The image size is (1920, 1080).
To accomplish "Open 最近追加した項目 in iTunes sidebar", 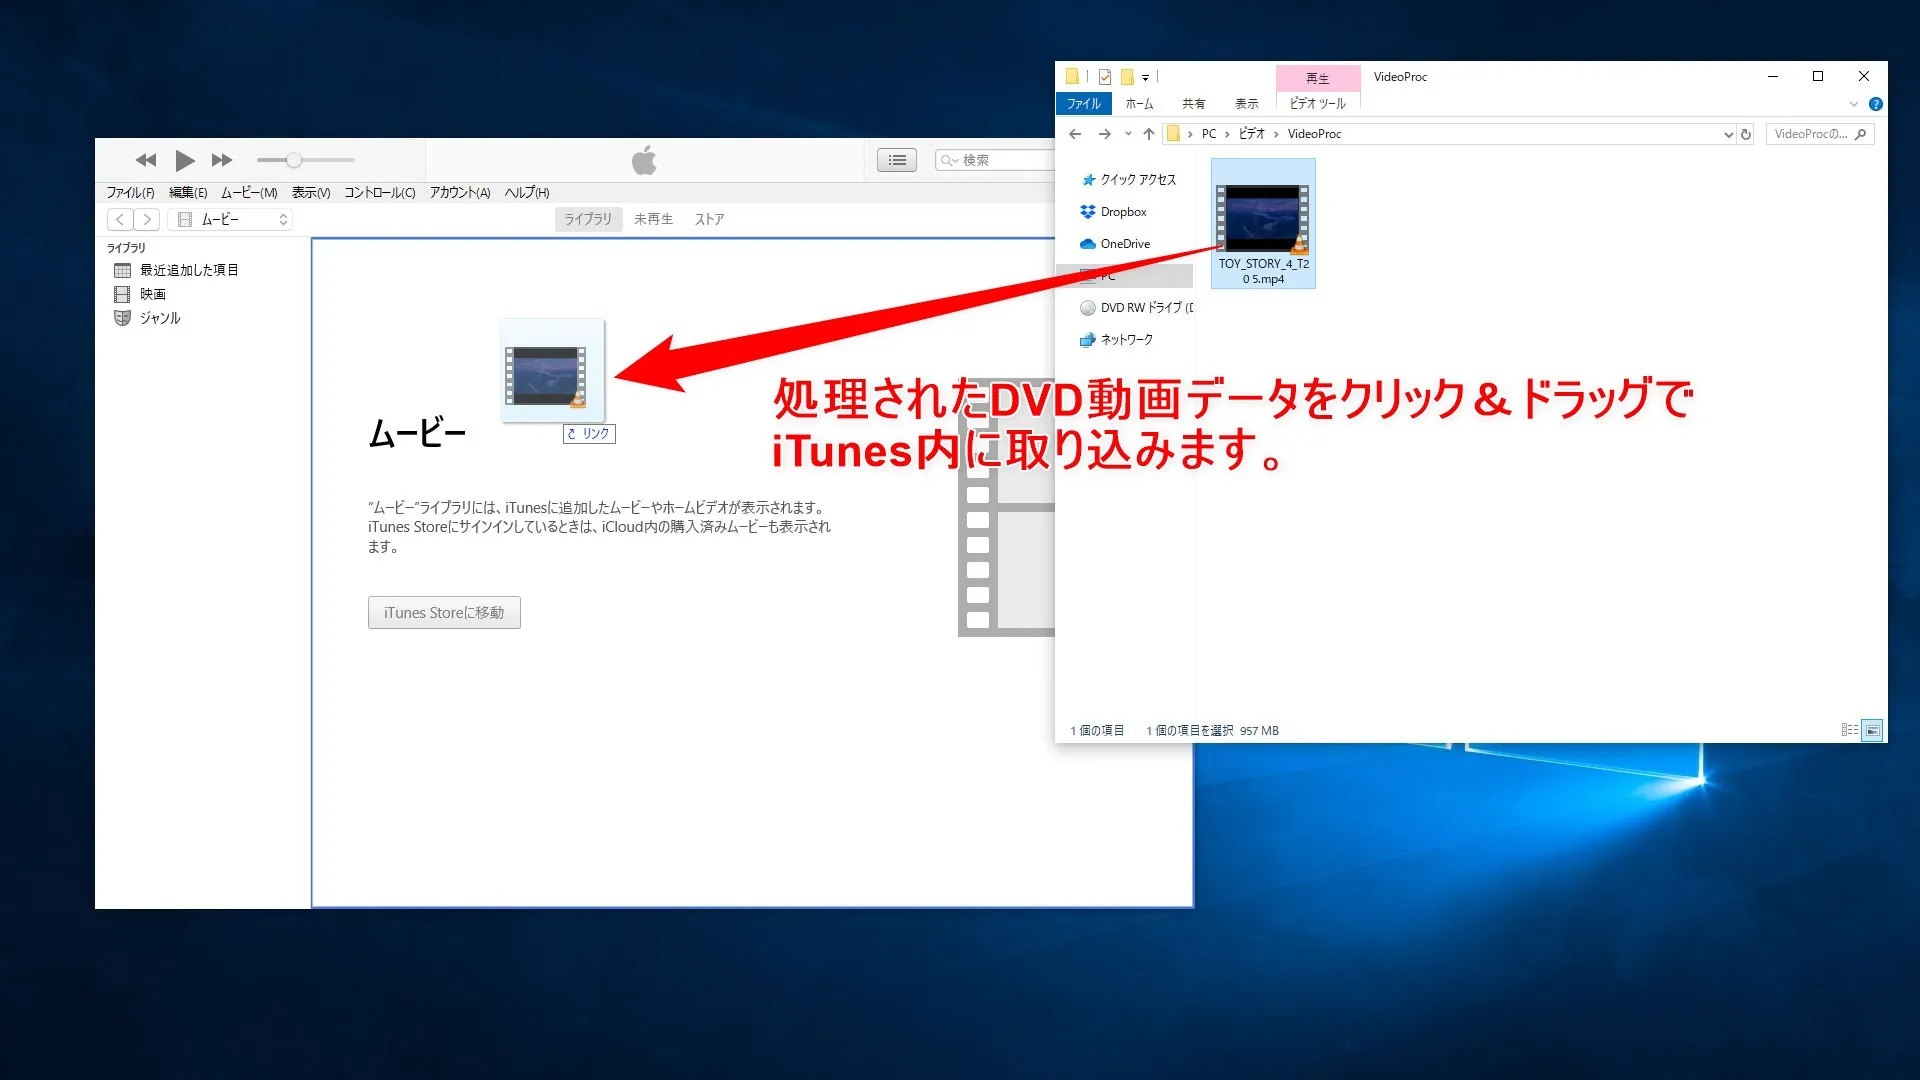I will click(188, 270).
